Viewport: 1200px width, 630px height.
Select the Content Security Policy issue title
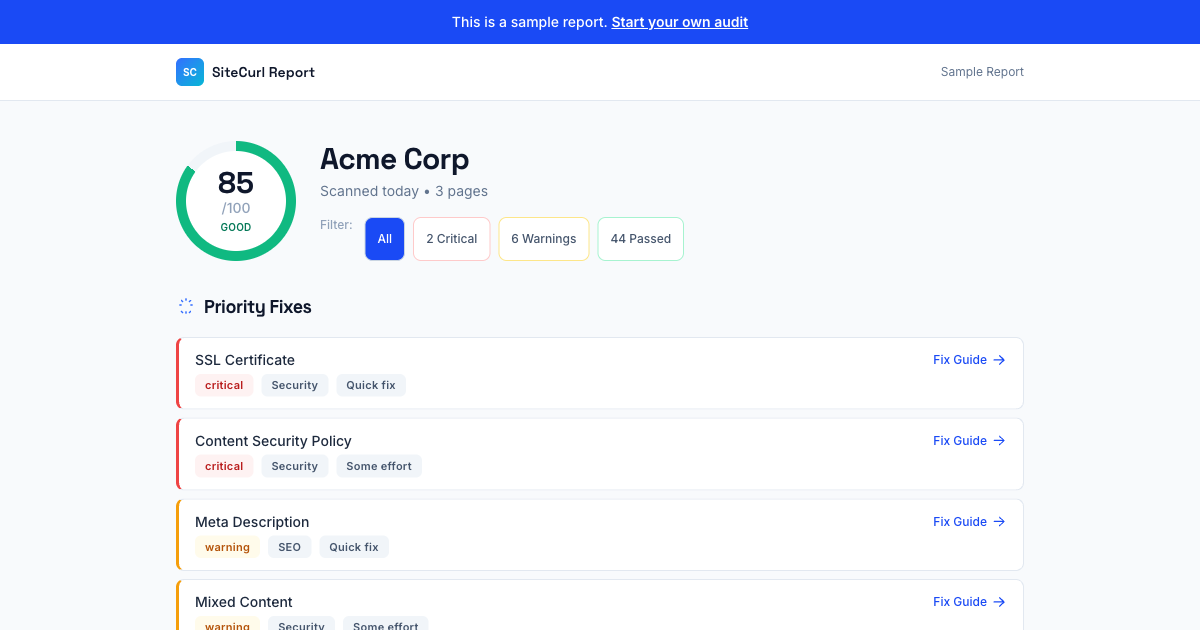point(273,441)
